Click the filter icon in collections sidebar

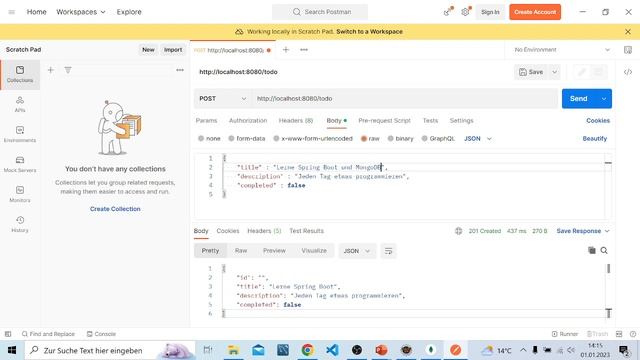coord(68,70)
